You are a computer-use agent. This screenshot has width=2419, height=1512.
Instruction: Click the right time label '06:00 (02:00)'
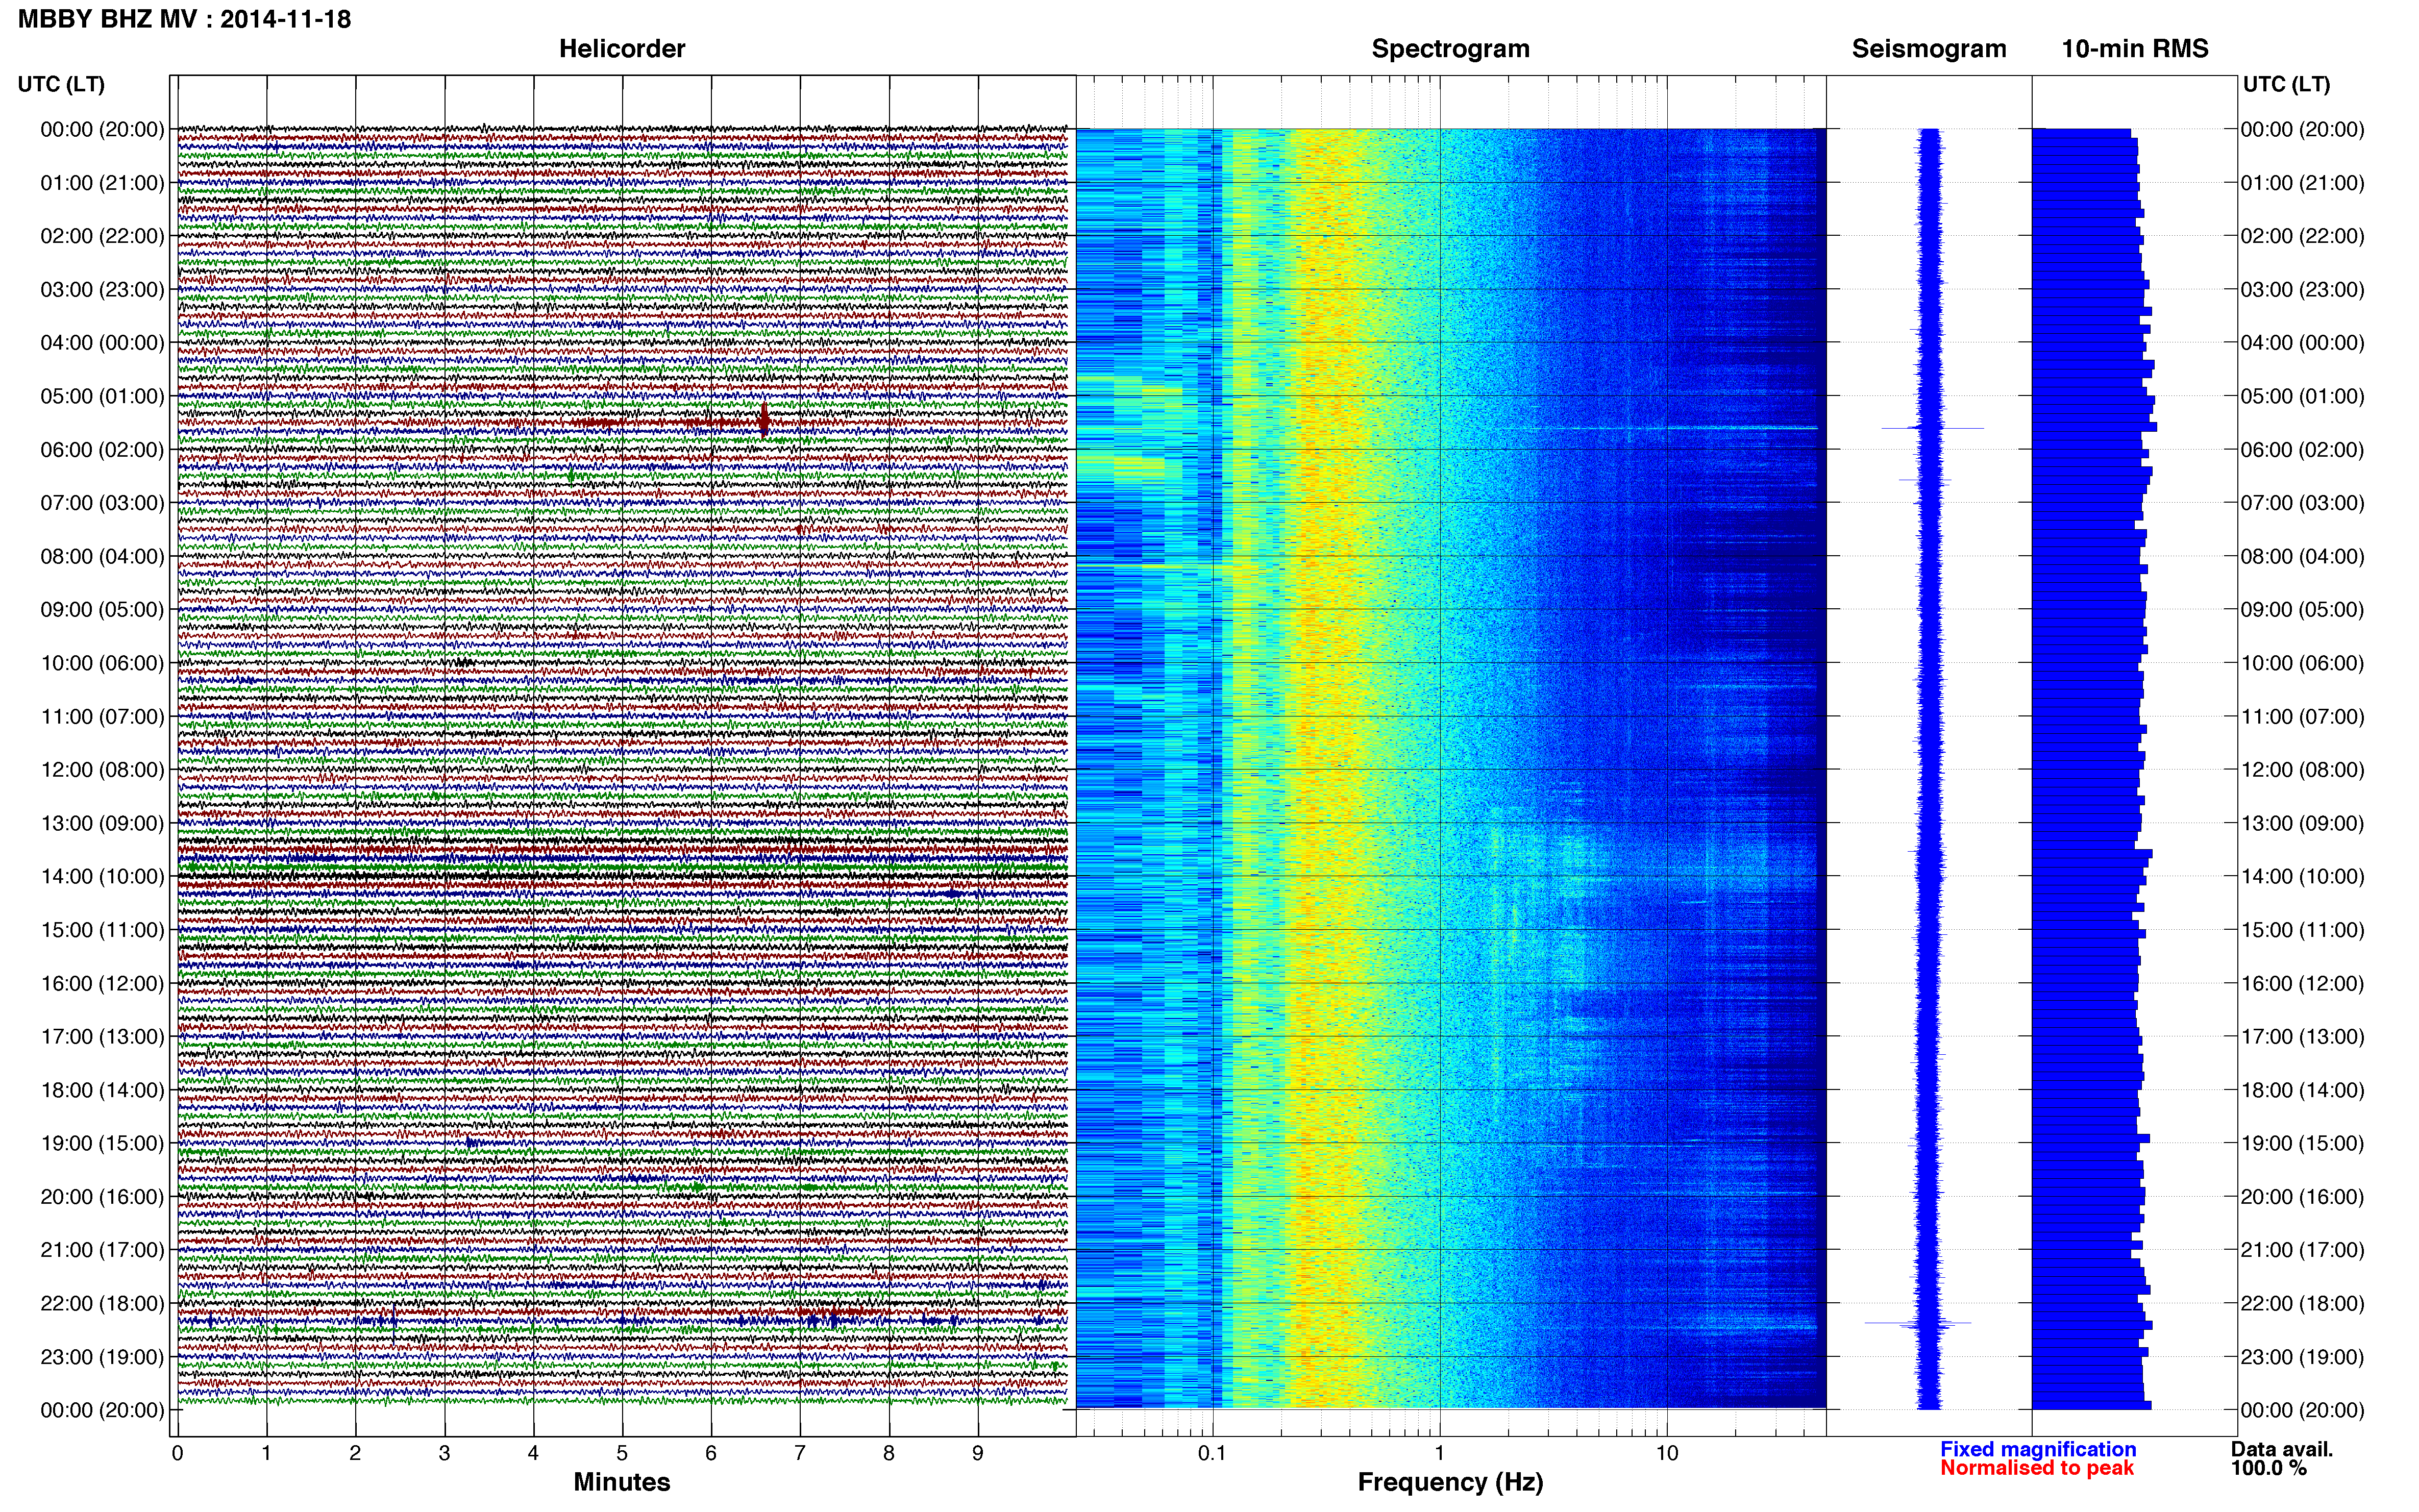tap(2302, 449)
